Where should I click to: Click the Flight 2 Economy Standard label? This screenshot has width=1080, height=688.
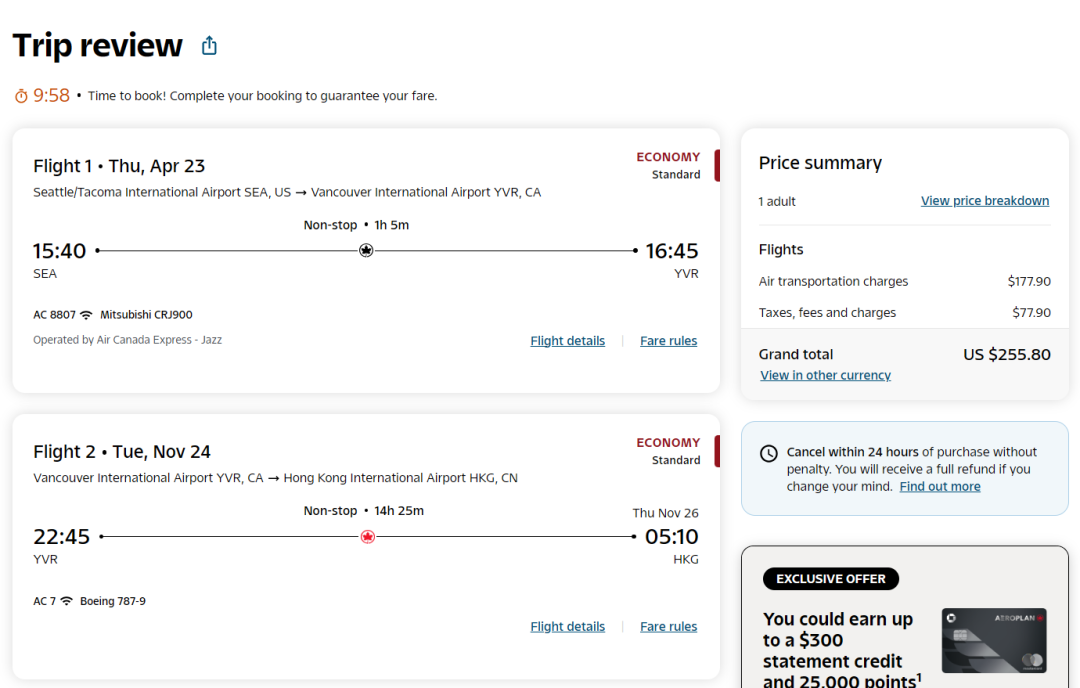tap(668, 451)
